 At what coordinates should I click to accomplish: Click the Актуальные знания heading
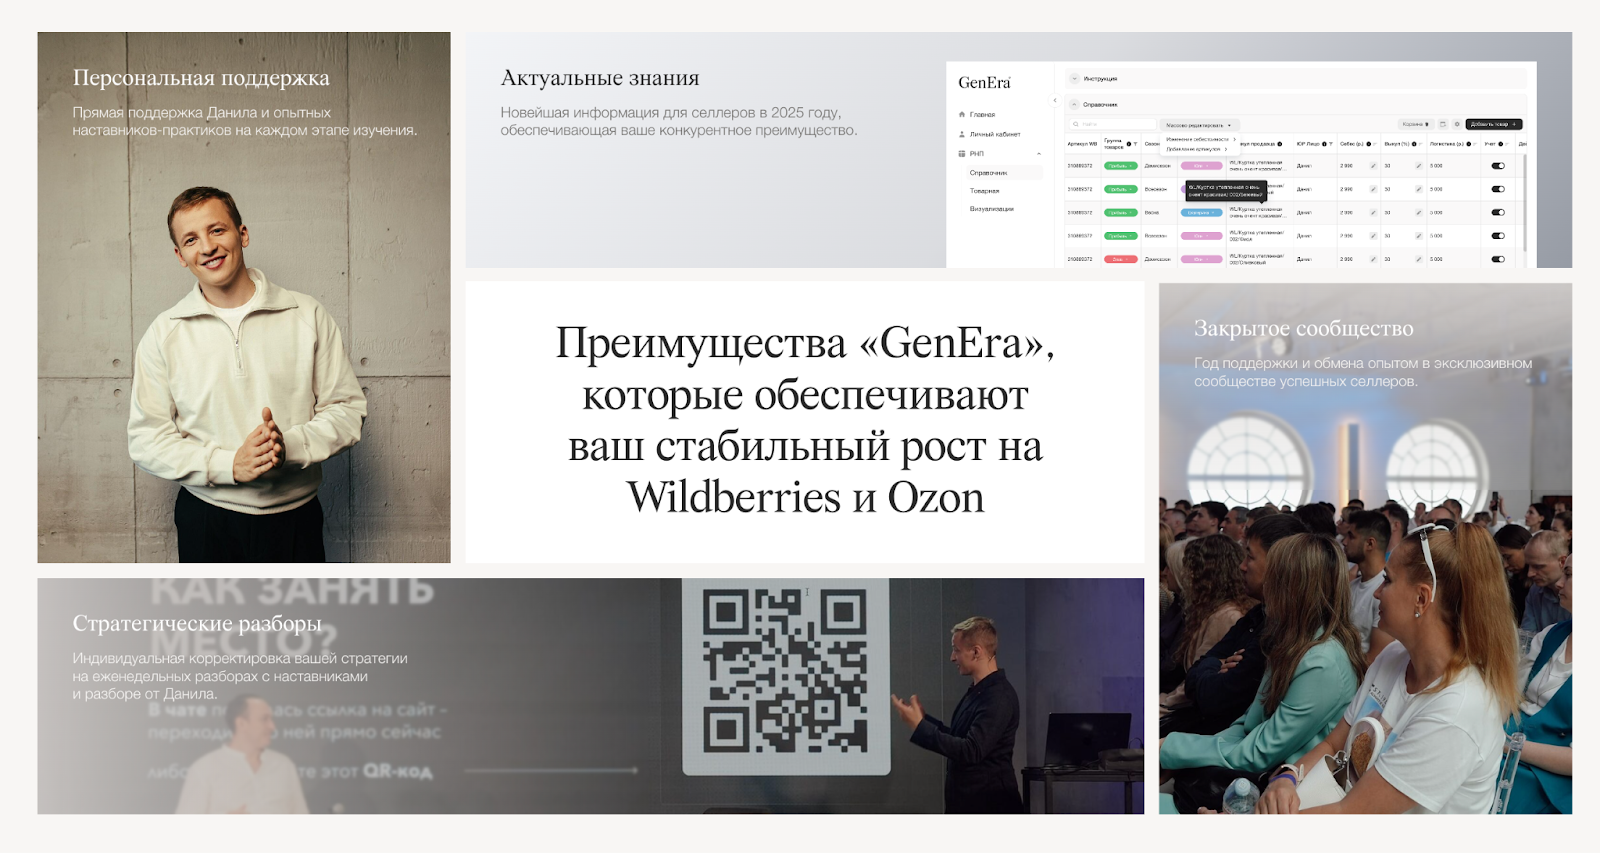click(x=600, y=78)
